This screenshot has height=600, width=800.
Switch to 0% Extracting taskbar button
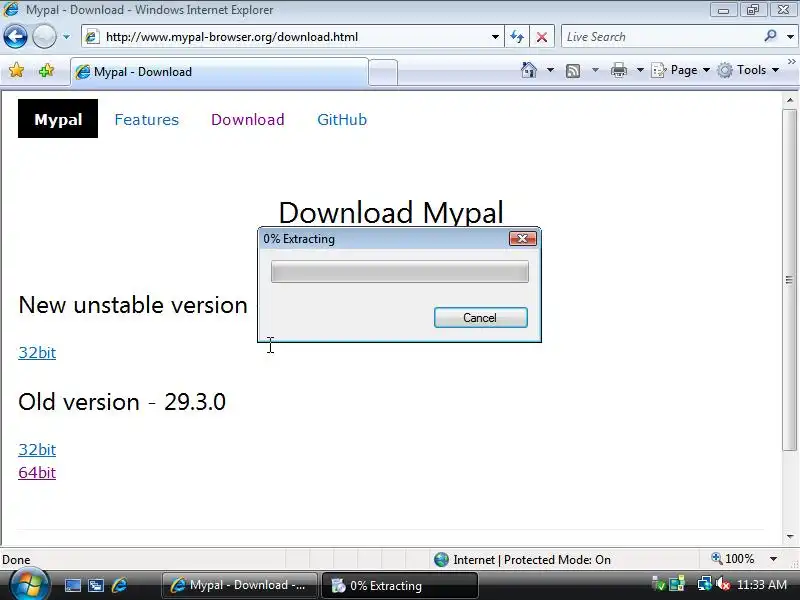400,585
